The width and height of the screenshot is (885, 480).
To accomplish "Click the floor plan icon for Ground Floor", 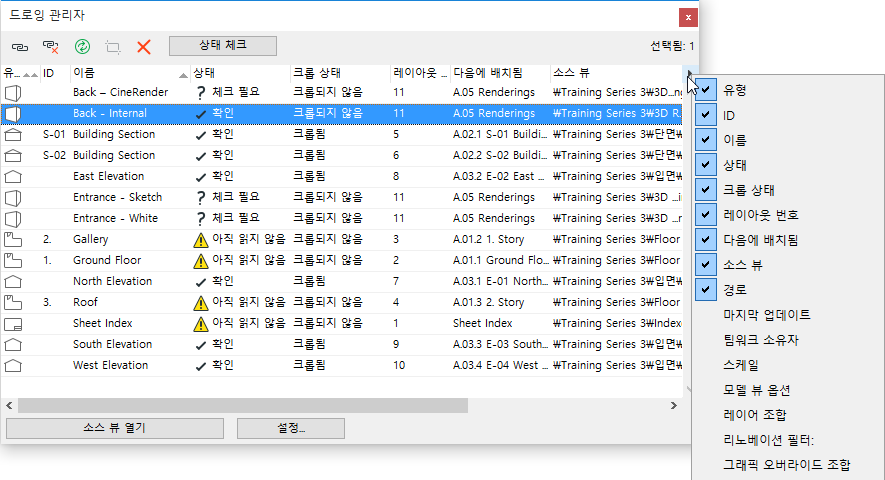I will pyautogui.click(x=13, y=260).
